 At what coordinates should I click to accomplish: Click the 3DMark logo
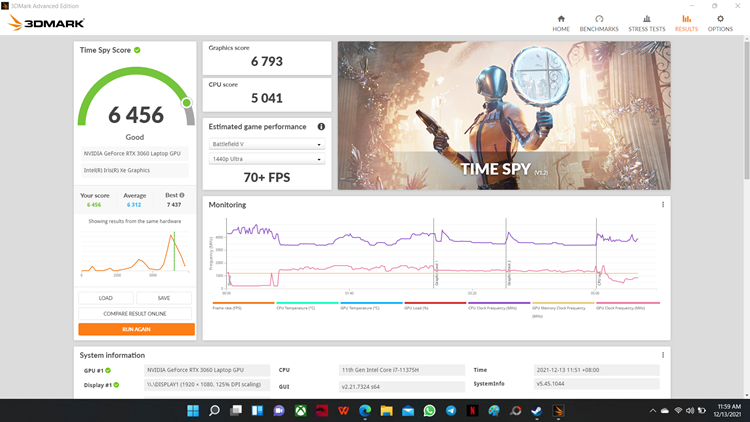[x=46, y=22]
